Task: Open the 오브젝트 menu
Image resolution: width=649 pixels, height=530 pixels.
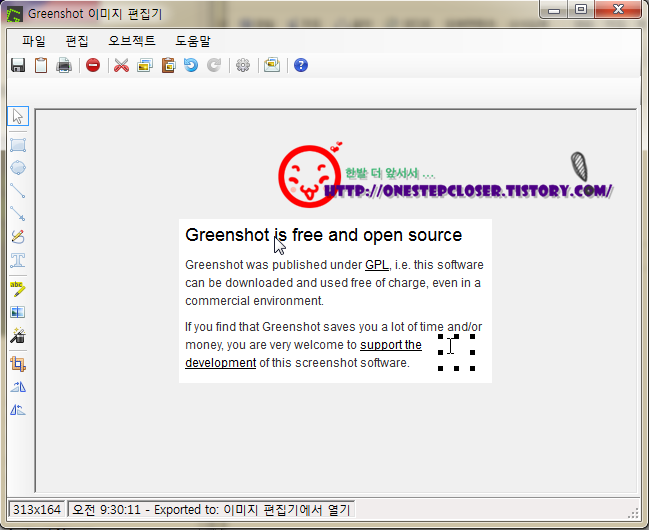Action: click(x=132, y=41)
